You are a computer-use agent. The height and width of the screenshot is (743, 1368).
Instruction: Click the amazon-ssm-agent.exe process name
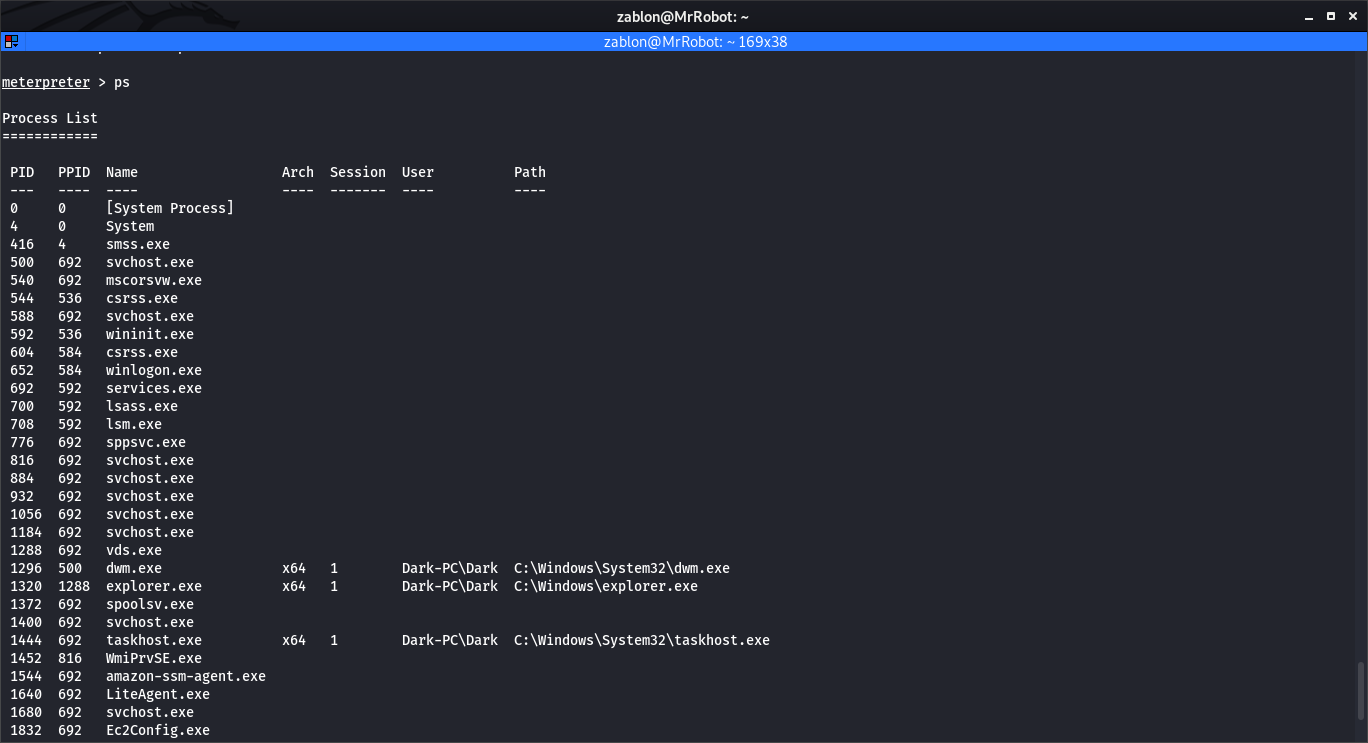pyautogui.click(x=186, y=676)
